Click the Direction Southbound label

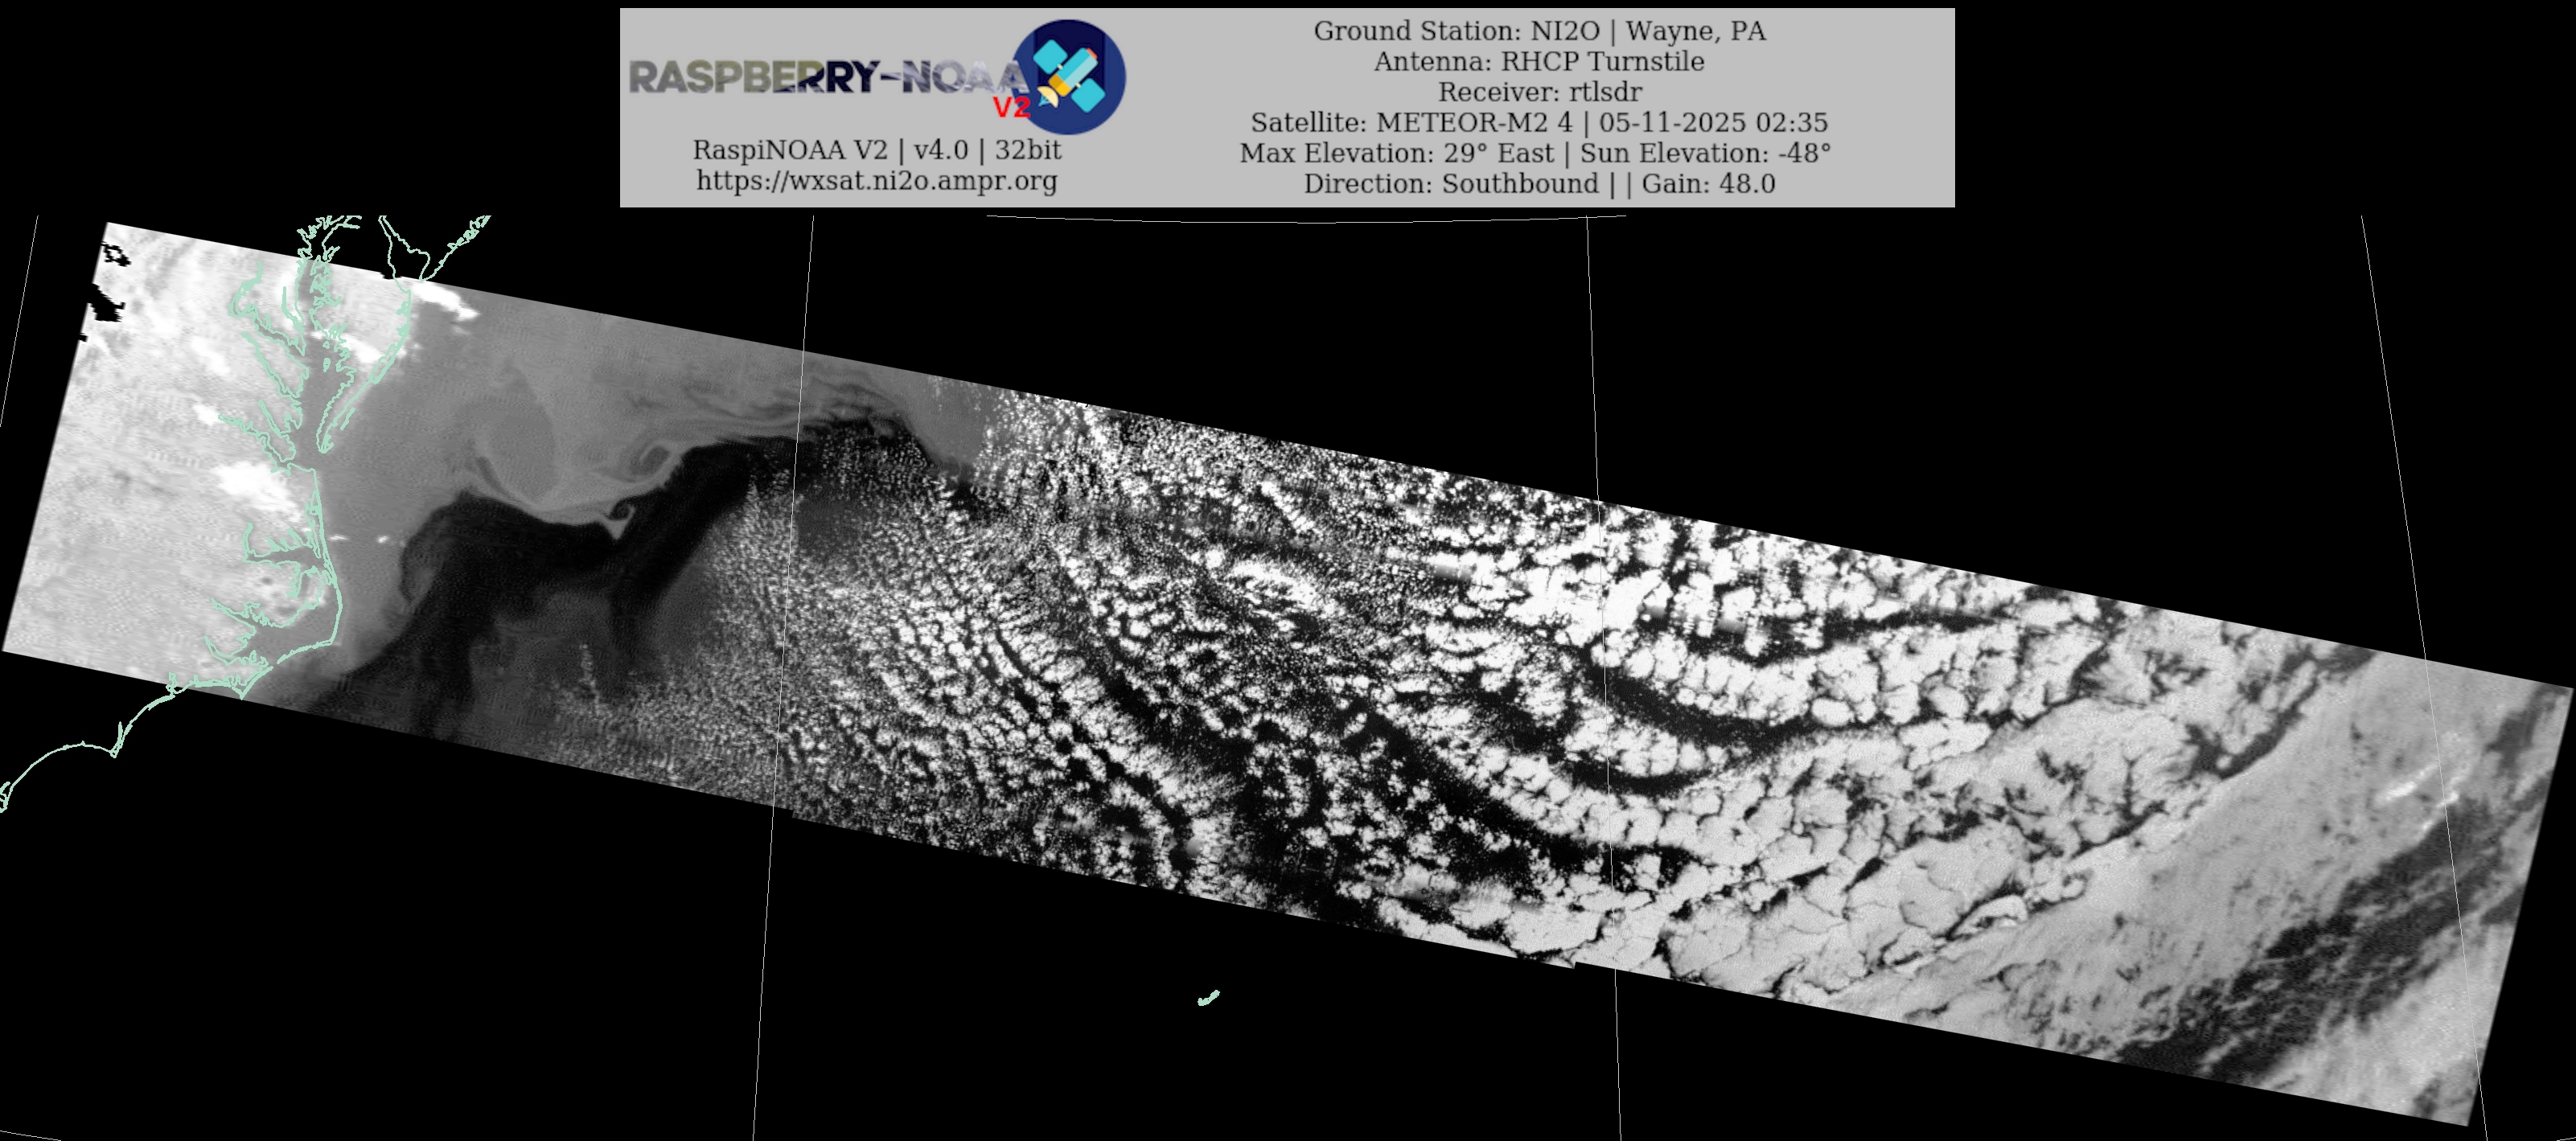[1450, 184]
